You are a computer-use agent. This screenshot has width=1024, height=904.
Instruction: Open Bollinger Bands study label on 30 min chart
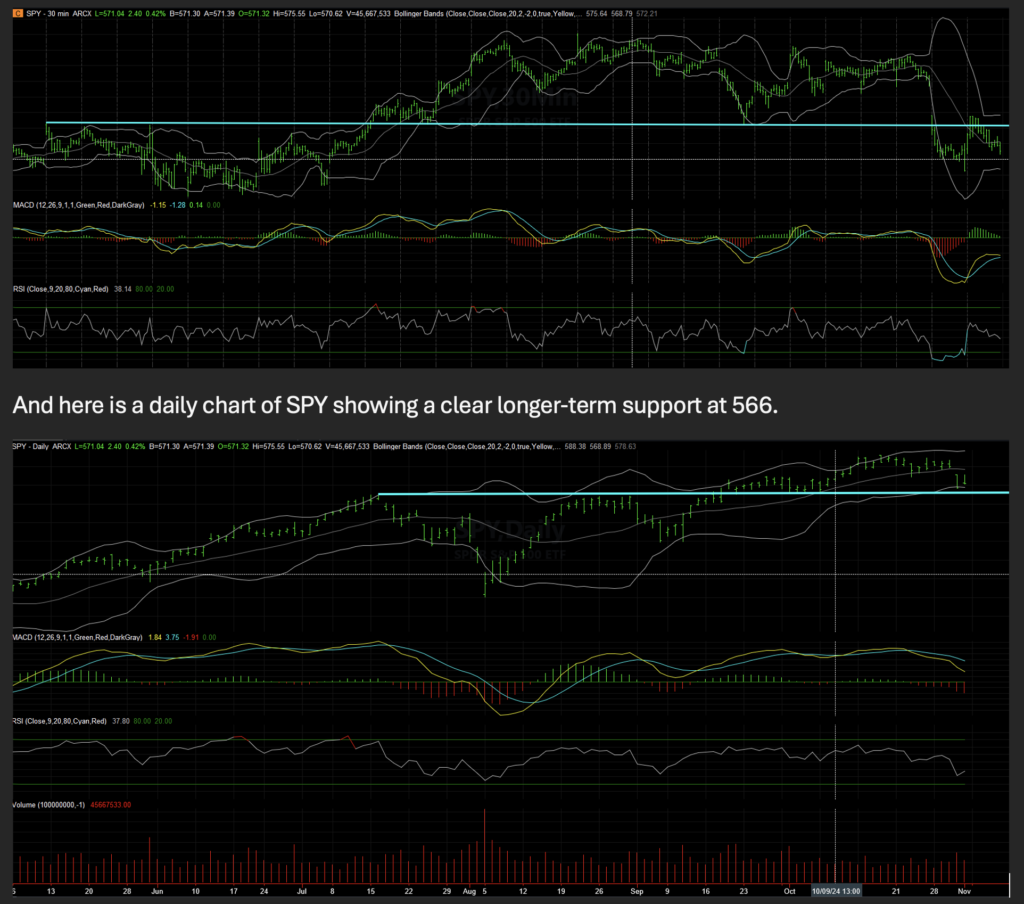pyautogui.click(x=488, y=13)
